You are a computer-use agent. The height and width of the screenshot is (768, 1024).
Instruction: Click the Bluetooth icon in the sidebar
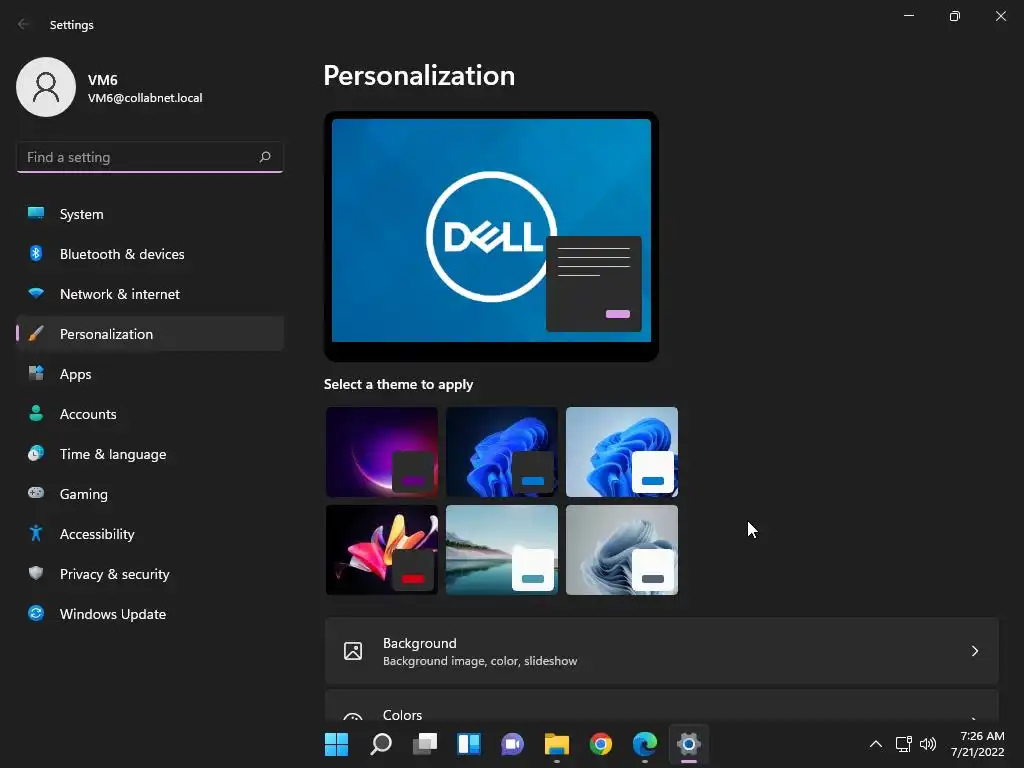pyautogui.click(x=36, y=253)
